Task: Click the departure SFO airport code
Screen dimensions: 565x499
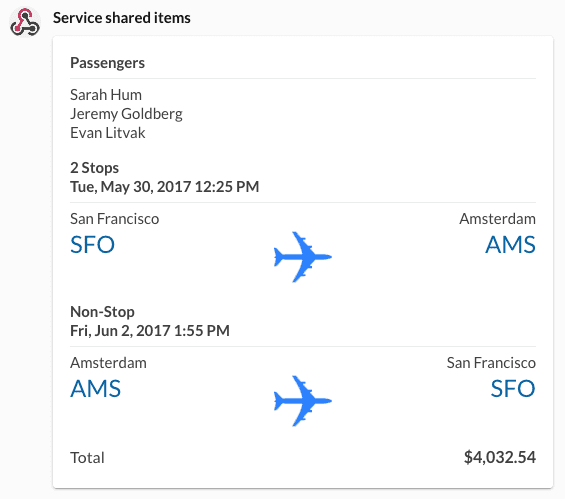Action: (x=93, y=245)
